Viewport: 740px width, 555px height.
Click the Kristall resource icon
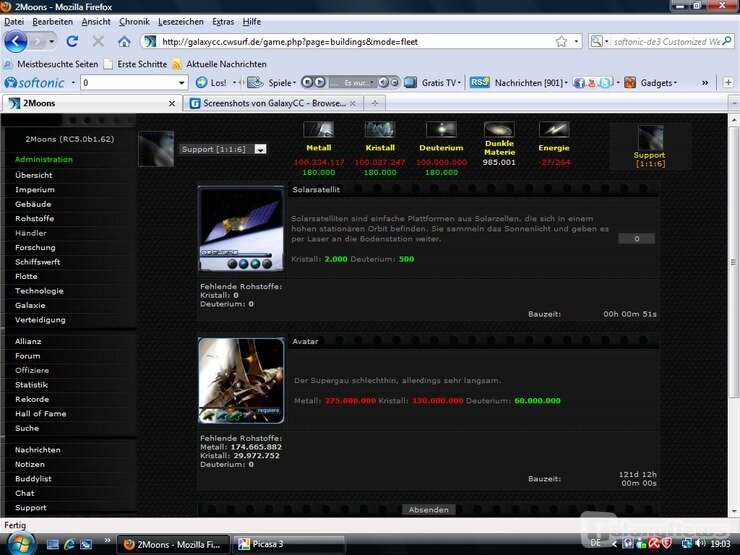point(380,129)
